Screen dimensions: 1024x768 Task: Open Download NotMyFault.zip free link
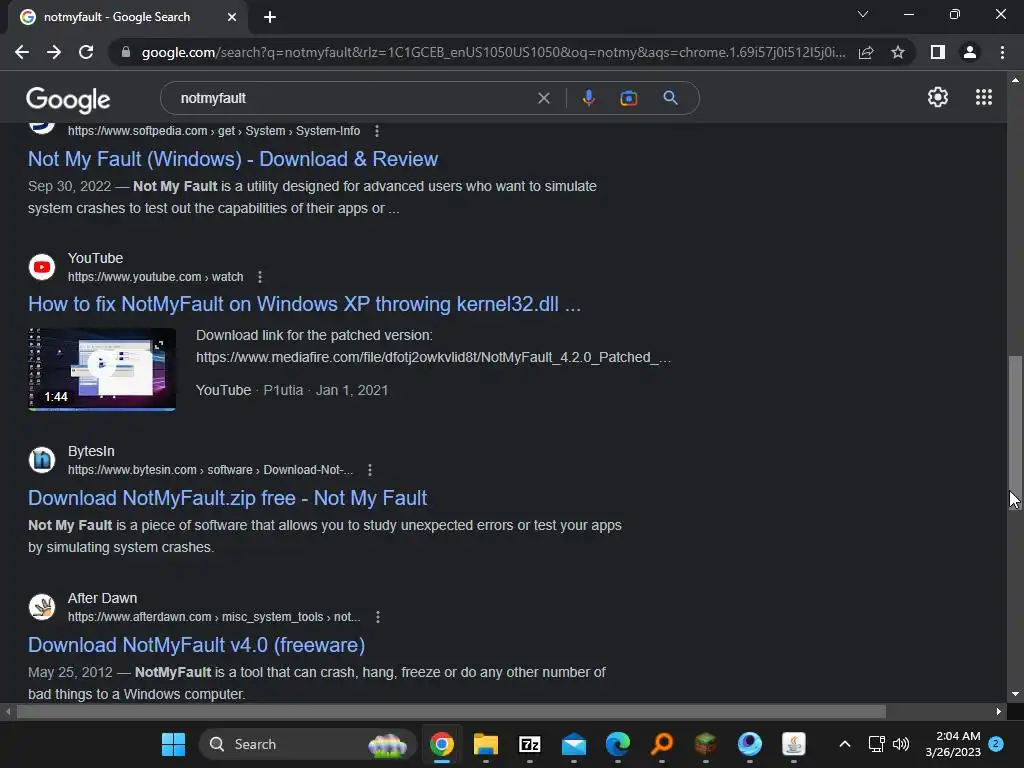coord(227,498)
